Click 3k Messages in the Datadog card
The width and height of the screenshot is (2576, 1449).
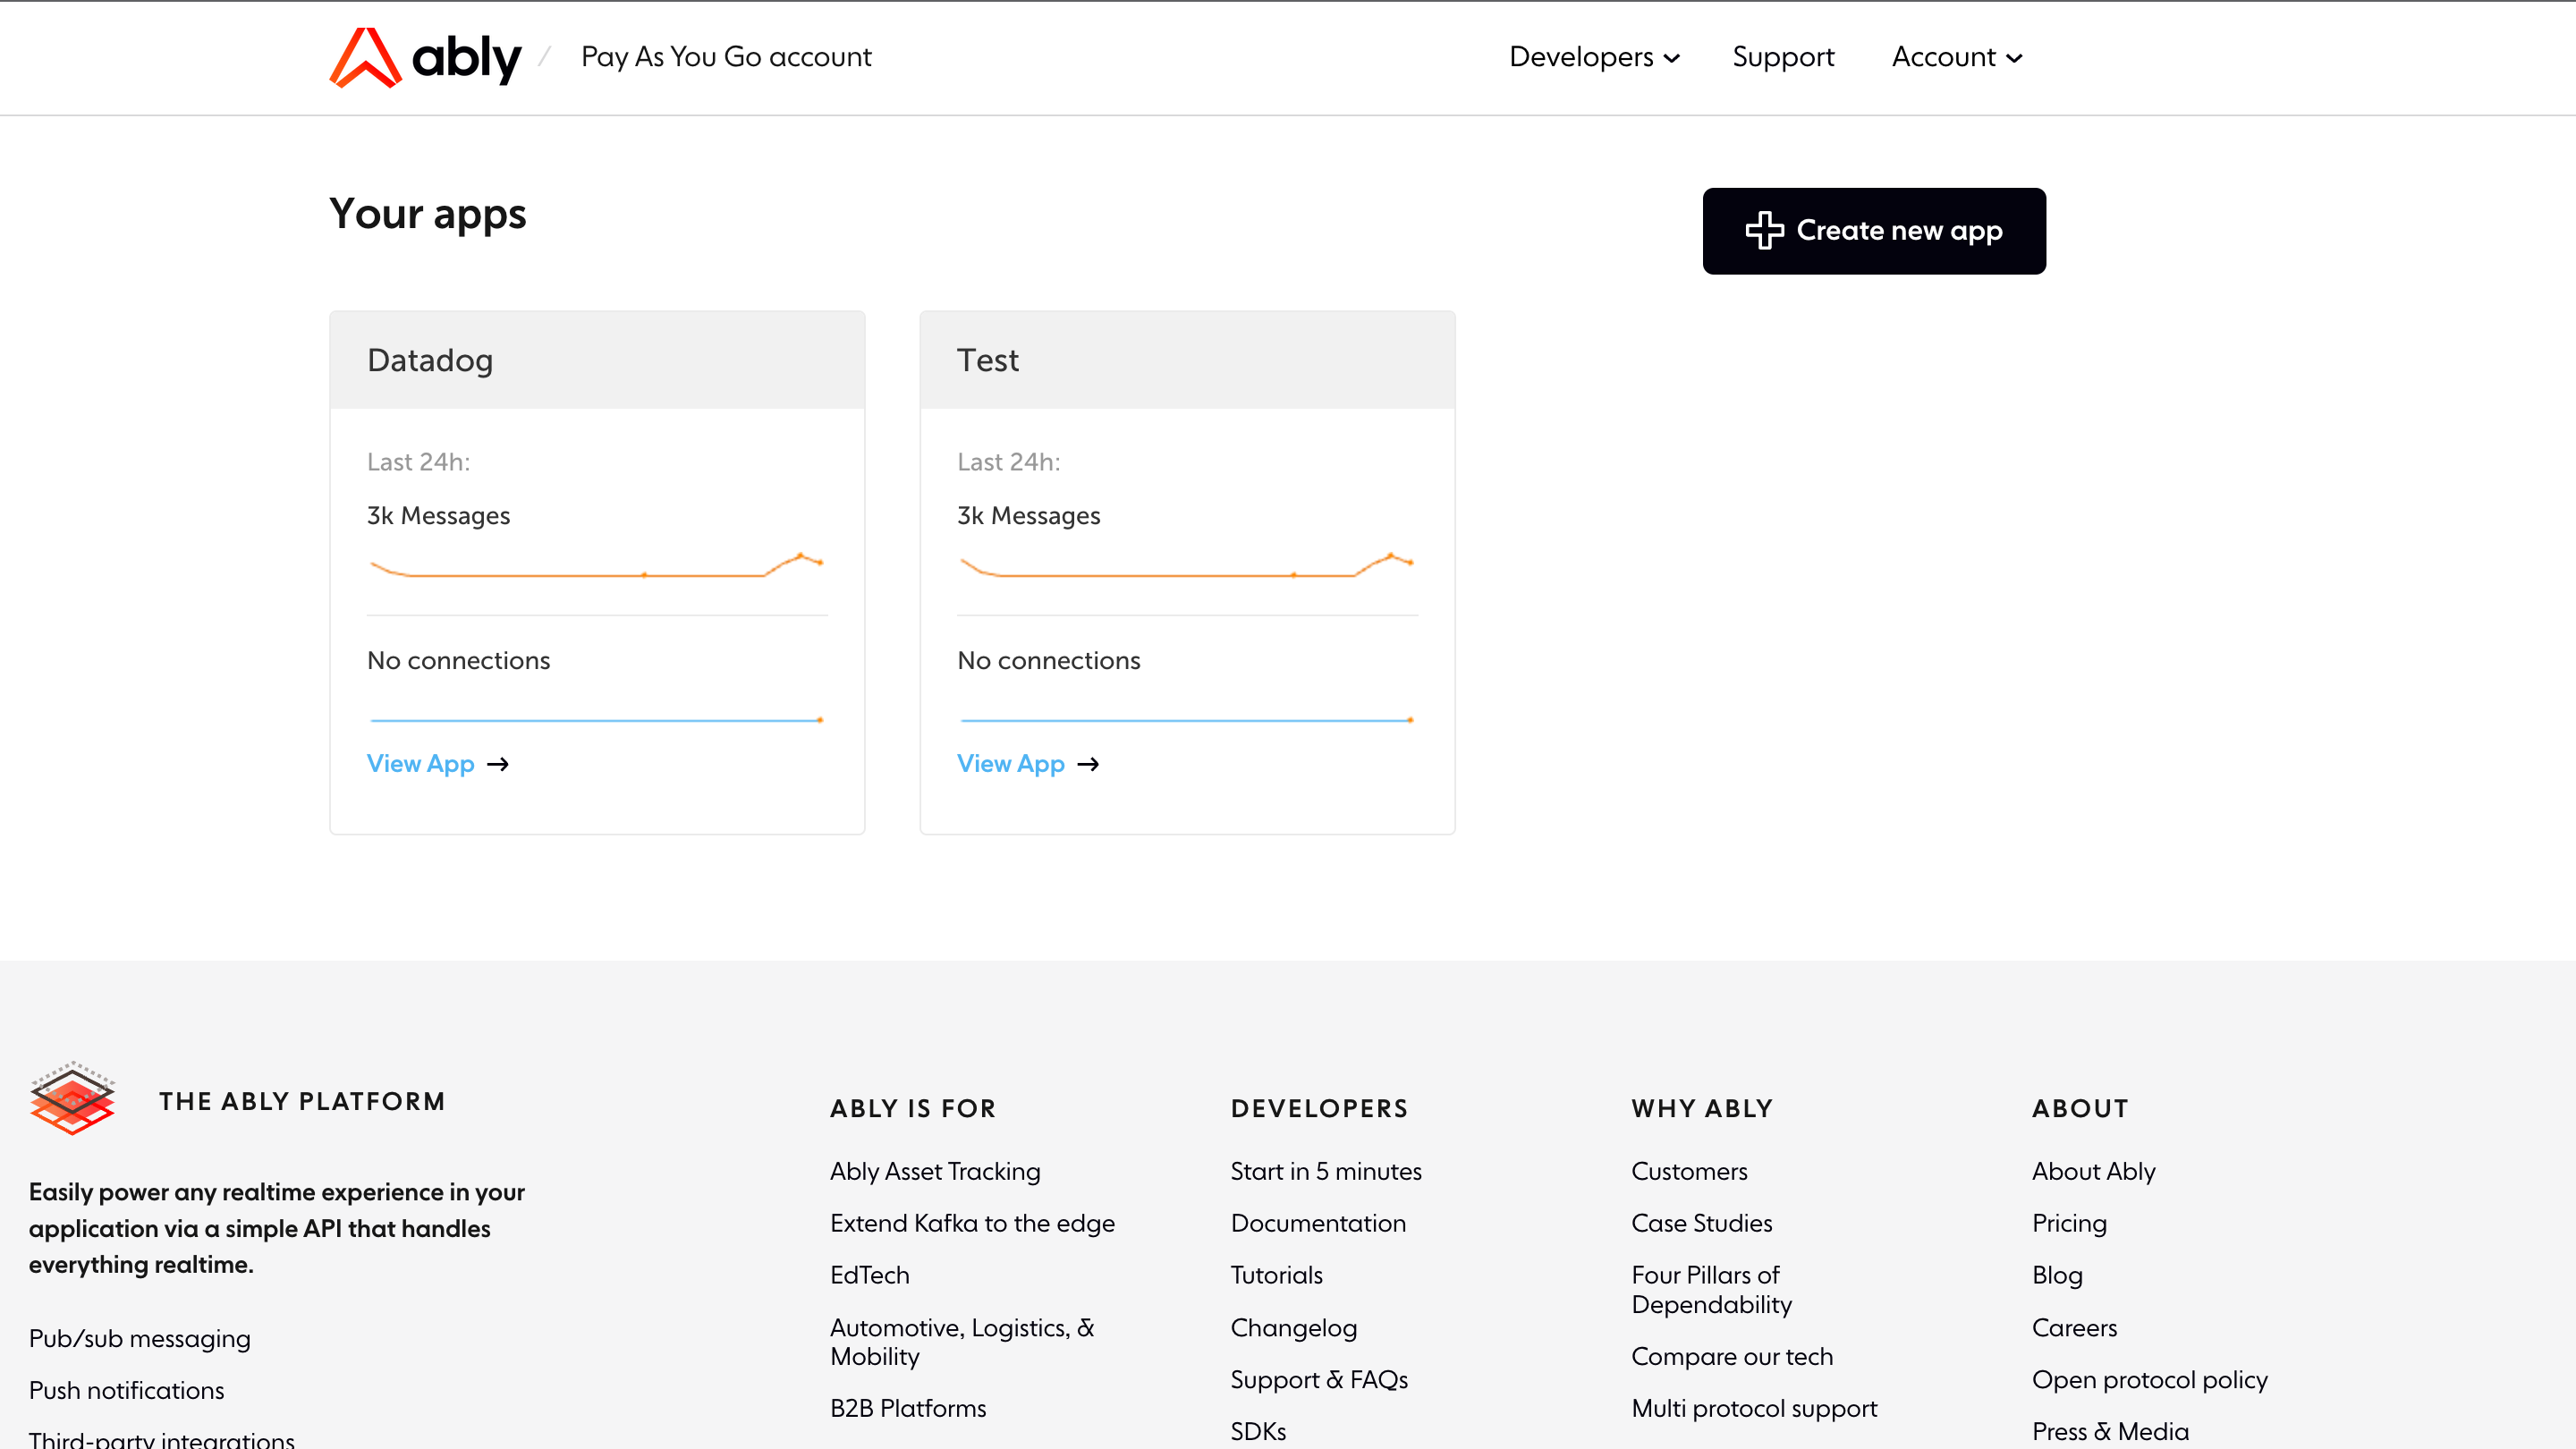[438, 516]
